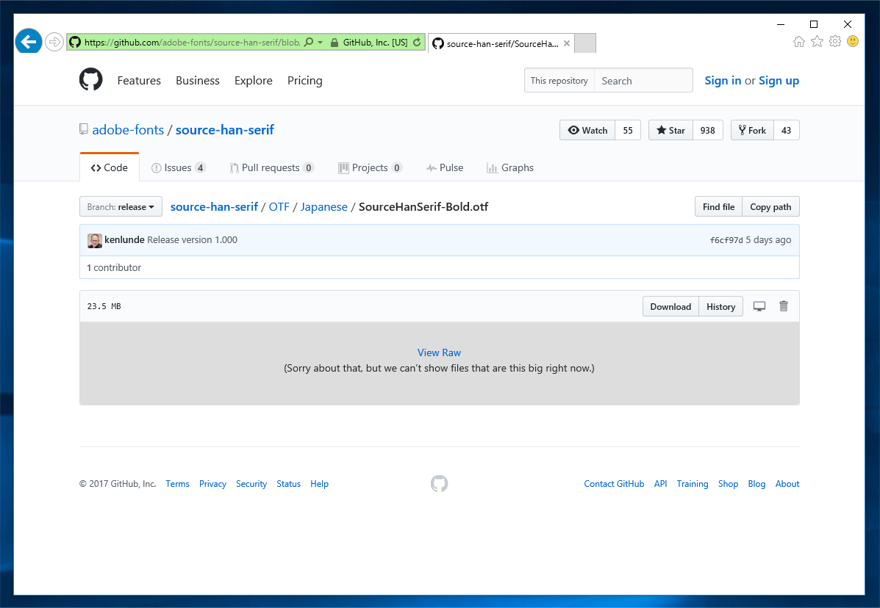Open footer Training link

click(692, 483)
